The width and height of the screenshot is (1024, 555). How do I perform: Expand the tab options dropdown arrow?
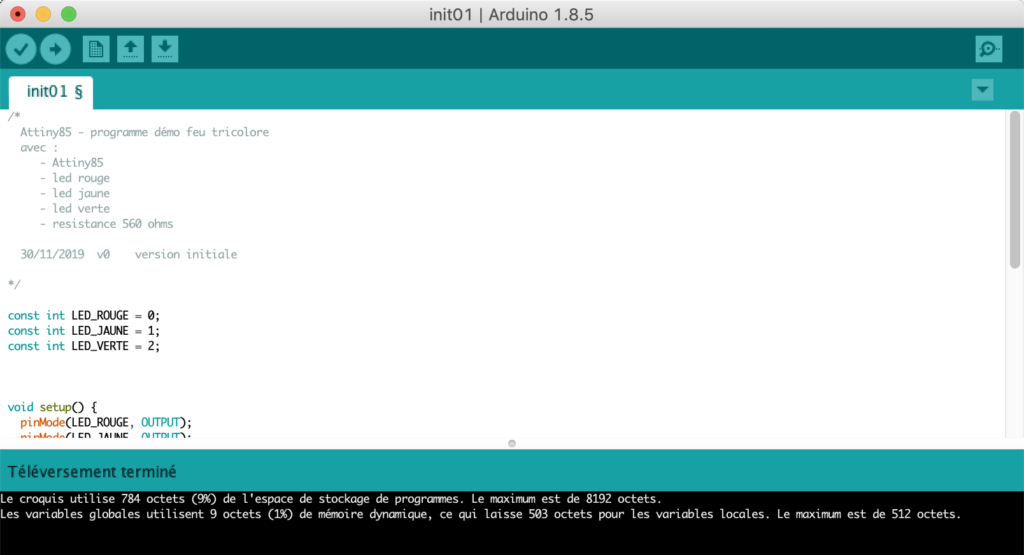pos(982,90)
